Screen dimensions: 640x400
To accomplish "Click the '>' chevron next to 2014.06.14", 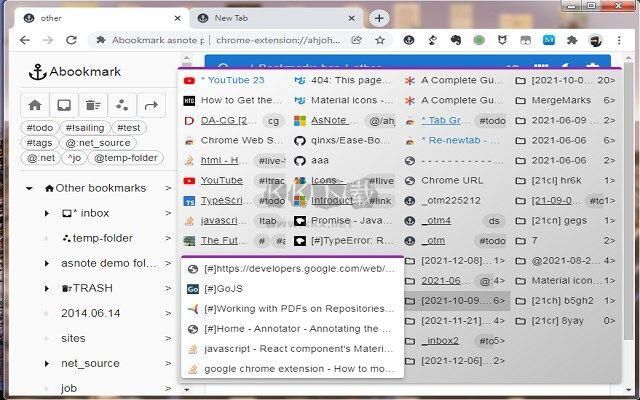I will pos(168,313).
